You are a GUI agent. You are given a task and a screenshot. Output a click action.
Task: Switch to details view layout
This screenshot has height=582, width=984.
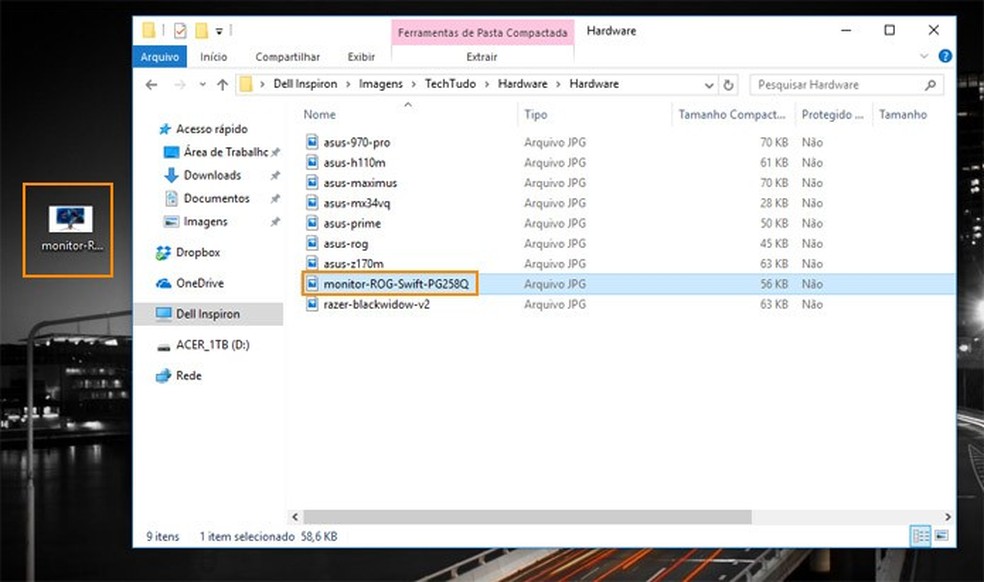[921, 536]
